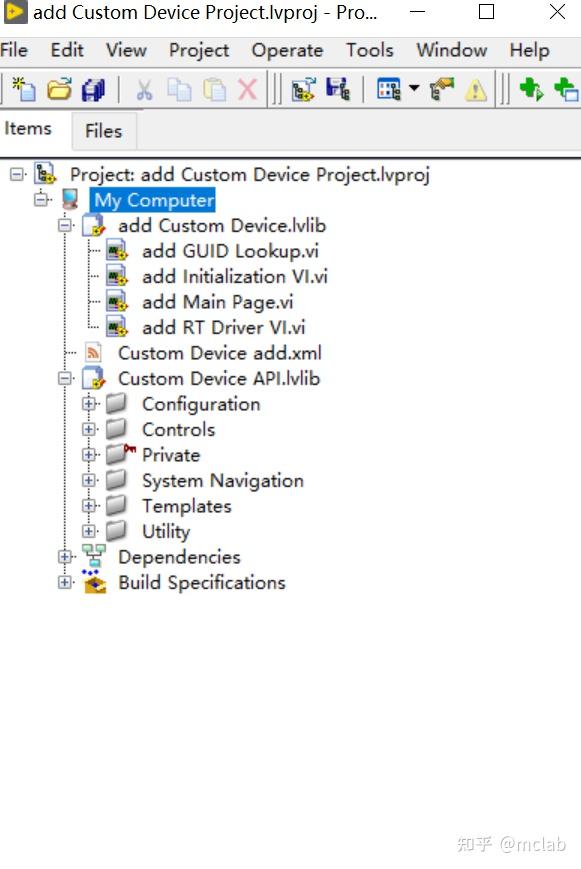Select the My Computer target item

click(x=152, y=200)
